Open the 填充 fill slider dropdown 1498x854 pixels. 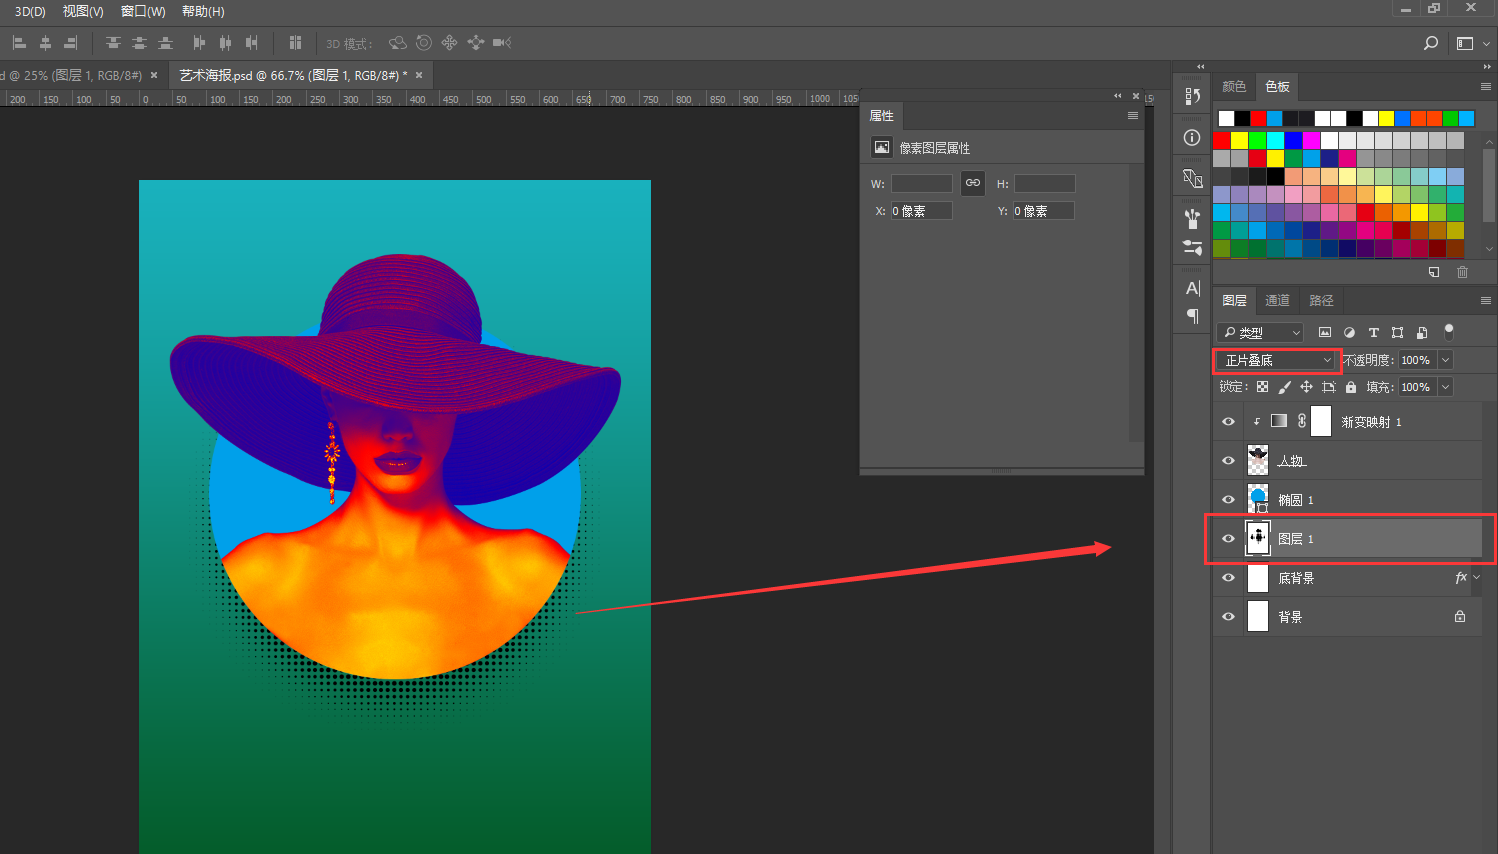1446,387
